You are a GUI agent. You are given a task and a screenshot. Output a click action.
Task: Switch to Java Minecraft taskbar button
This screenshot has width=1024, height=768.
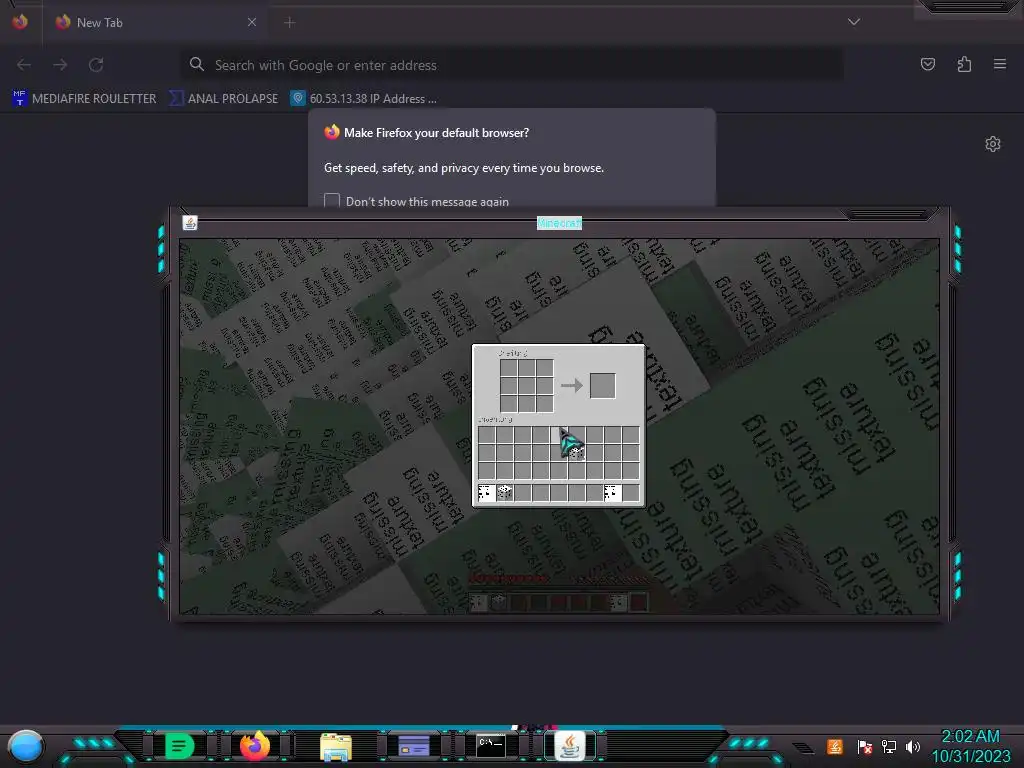click(569, 746)
